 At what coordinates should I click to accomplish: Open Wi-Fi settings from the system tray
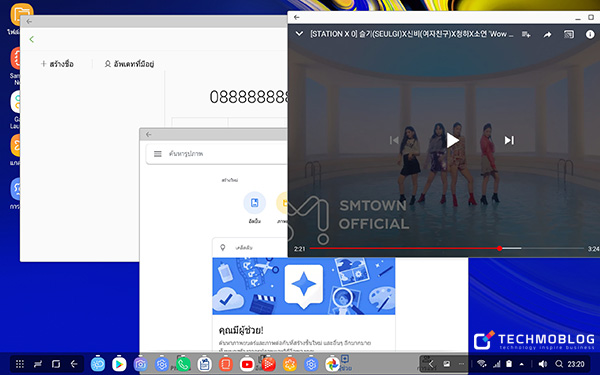(x=482, y=364)
